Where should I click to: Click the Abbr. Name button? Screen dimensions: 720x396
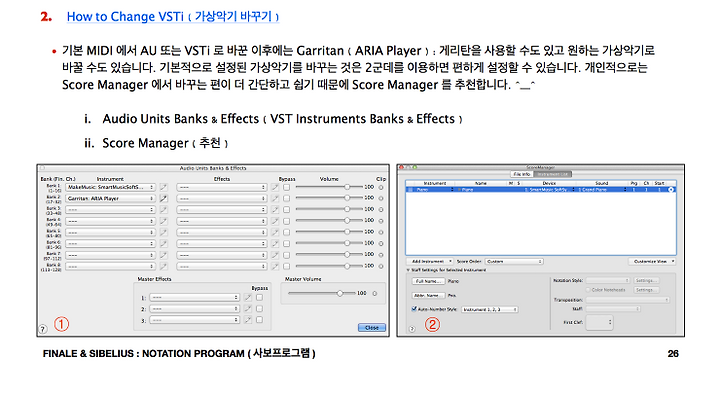point(428,295)
